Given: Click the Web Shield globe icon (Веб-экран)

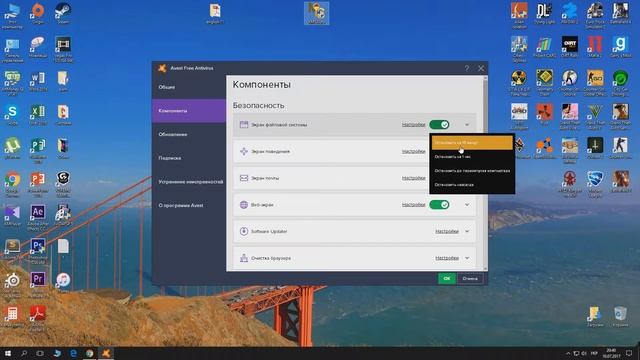Looking at the screenshot, I should click(x=244, y=204).
